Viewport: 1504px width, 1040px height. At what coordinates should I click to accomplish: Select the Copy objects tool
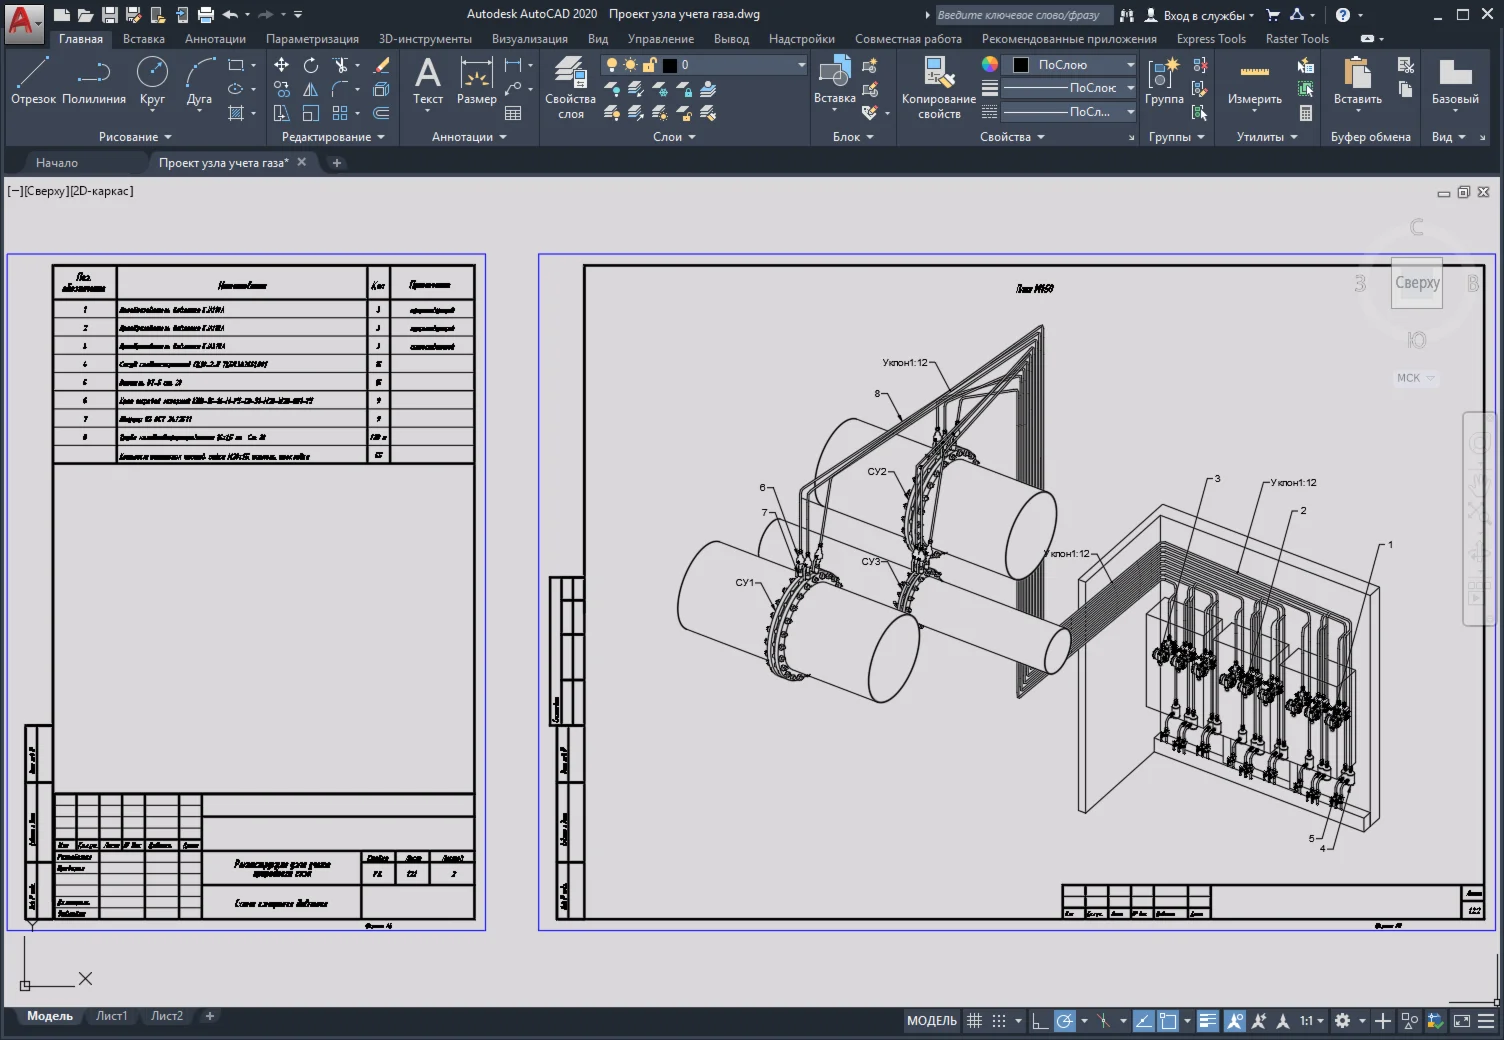(x=282, y=89)
